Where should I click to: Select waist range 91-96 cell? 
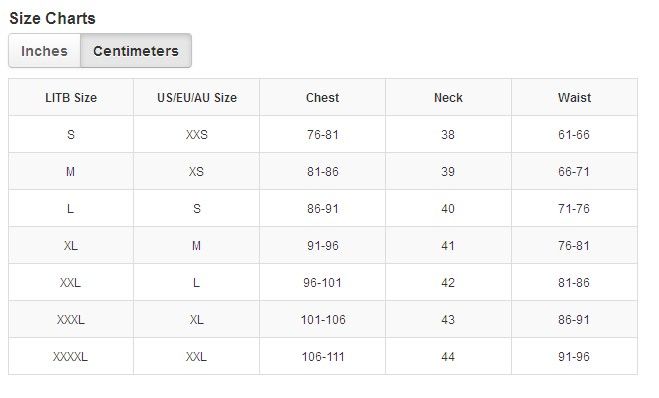click(575, 356)
